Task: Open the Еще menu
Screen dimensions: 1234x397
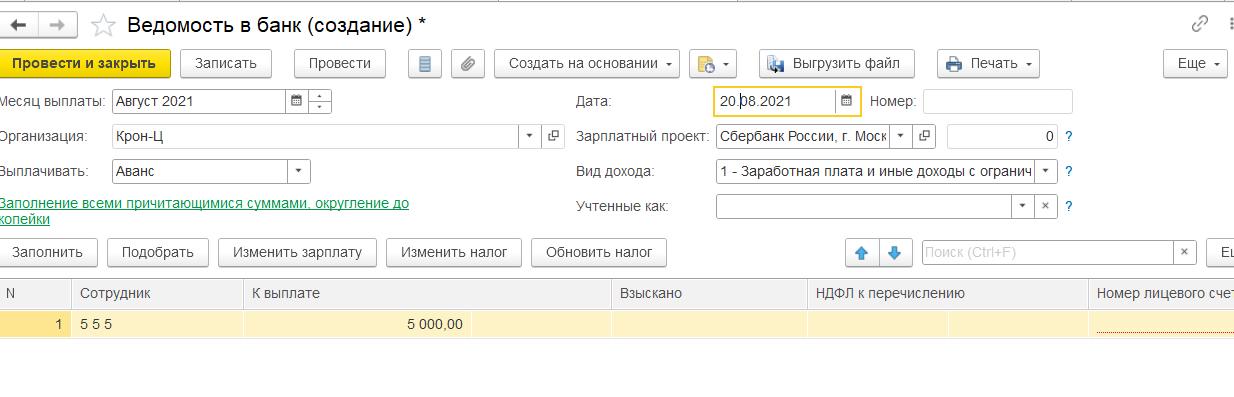Action: click(x=1195, y=63)
